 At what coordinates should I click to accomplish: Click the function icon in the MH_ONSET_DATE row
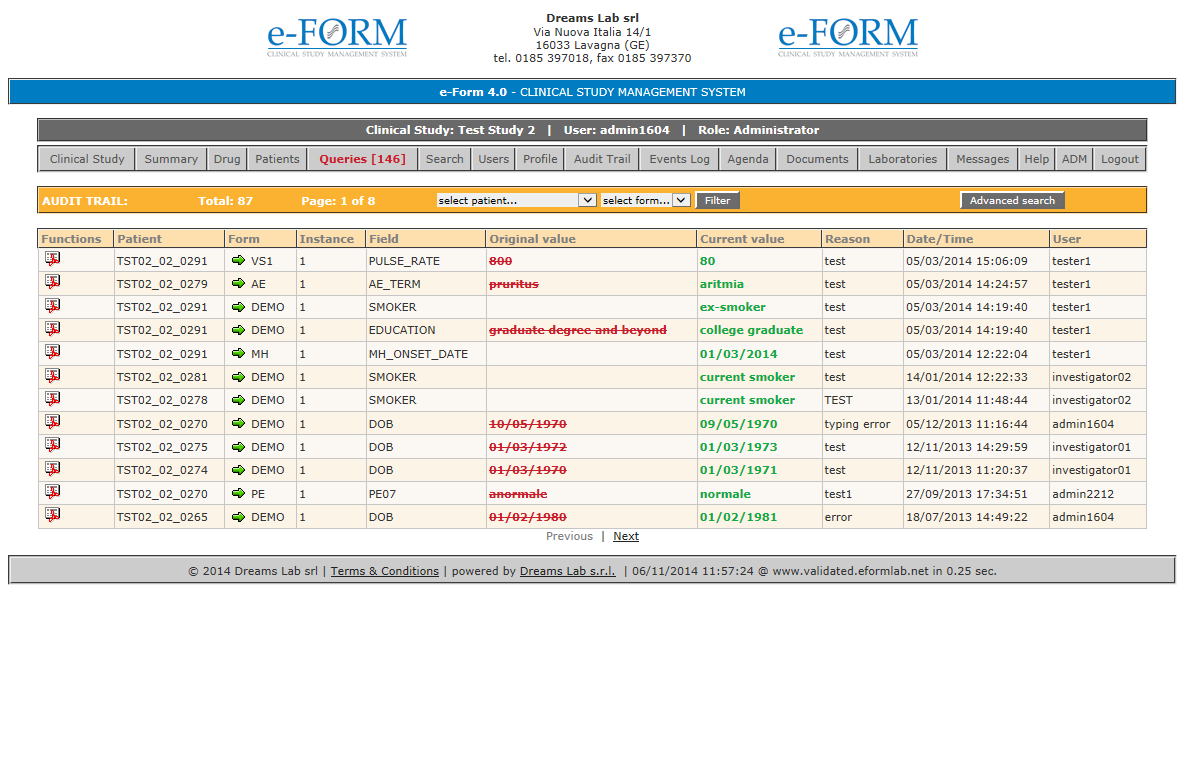tap(52, 352)
